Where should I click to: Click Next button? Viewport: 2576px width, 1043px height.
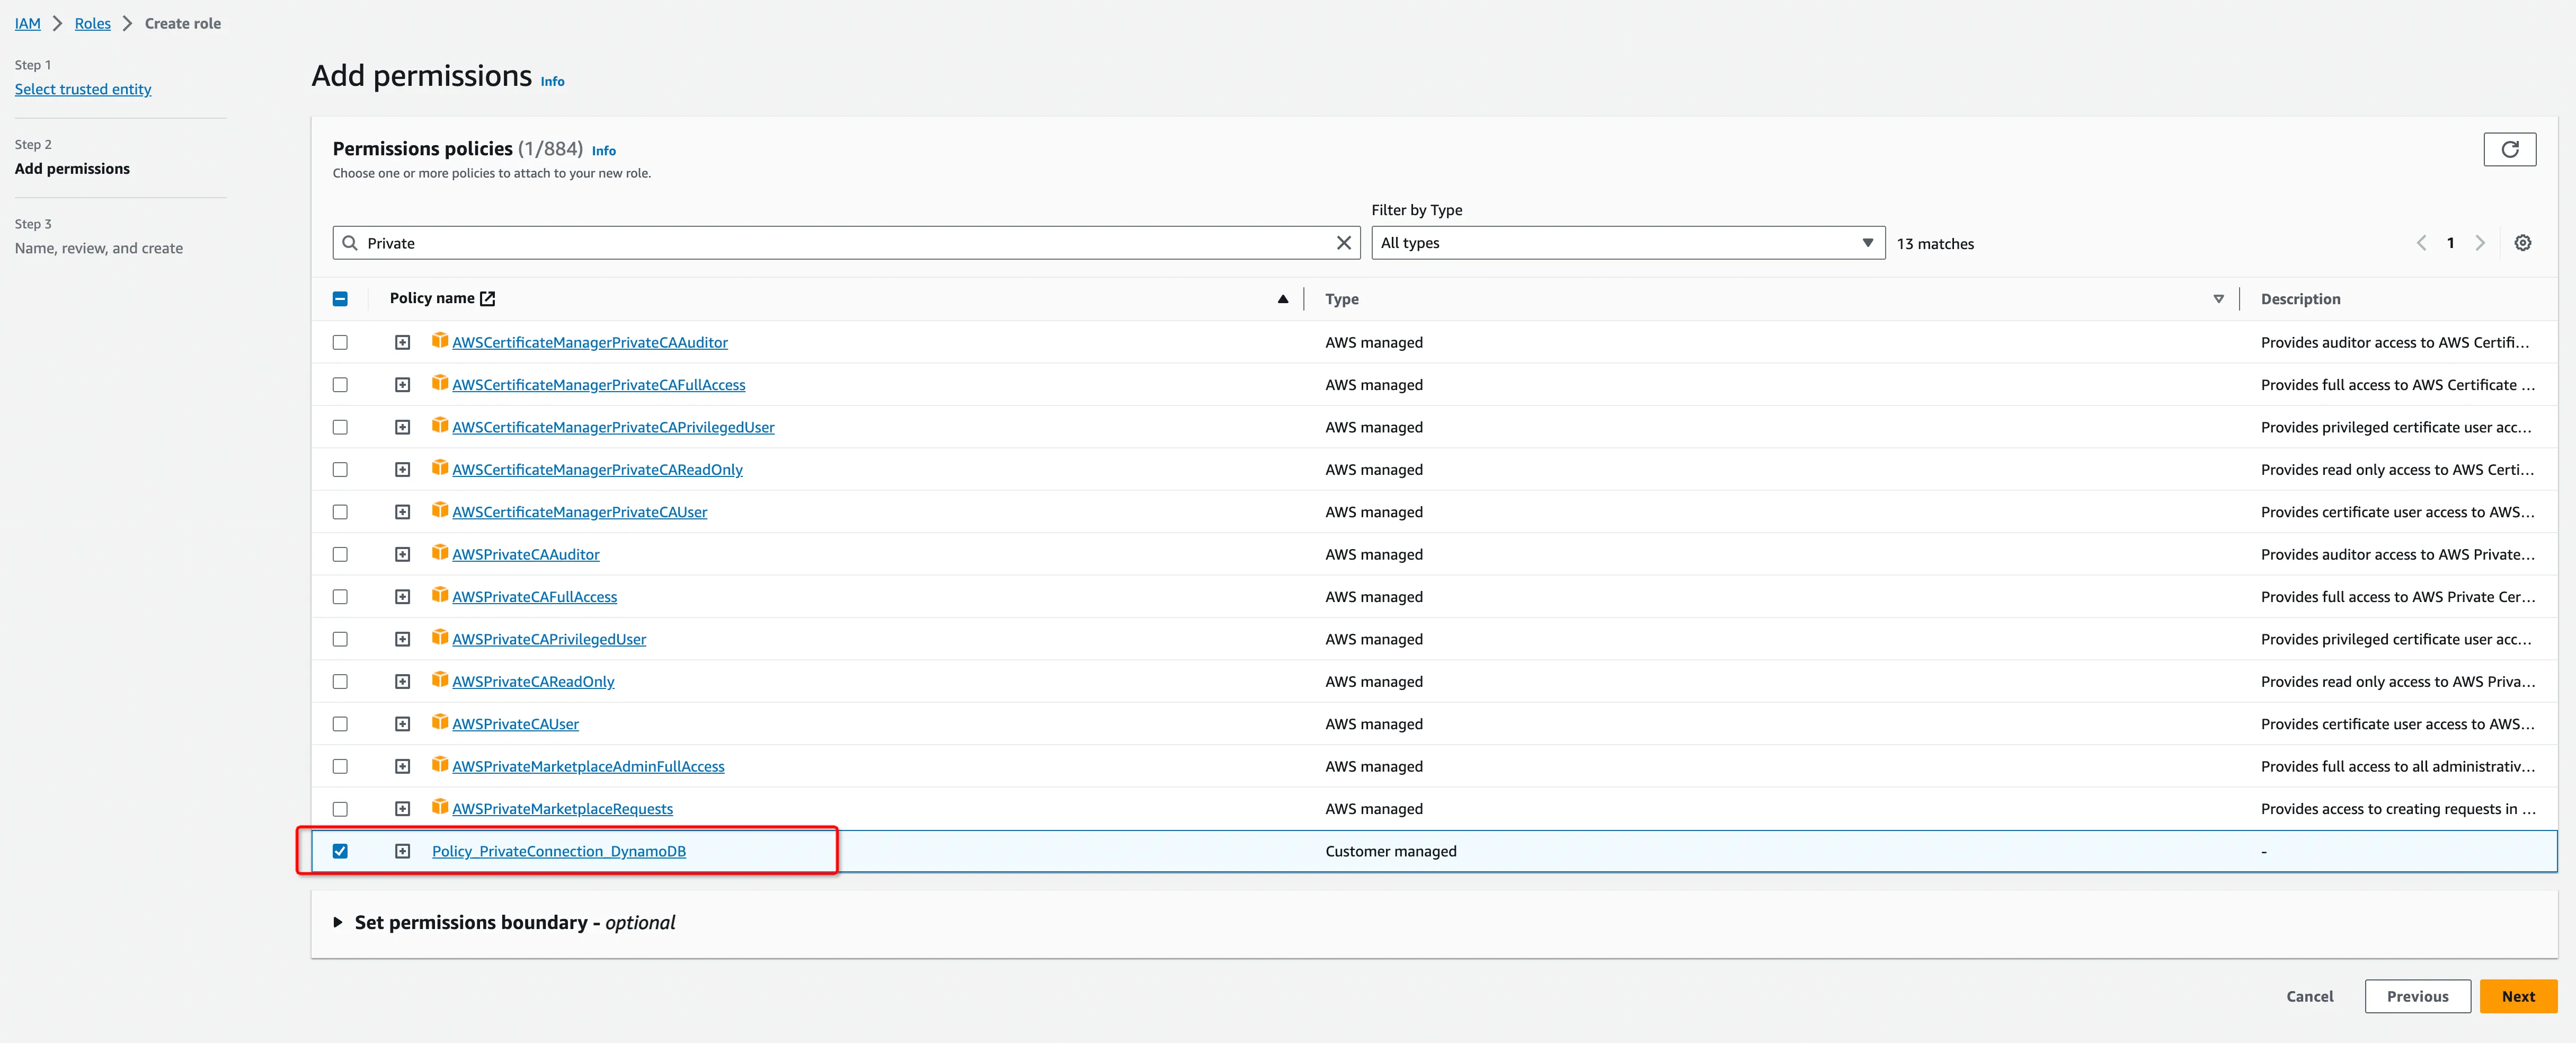click(2517, 996)
